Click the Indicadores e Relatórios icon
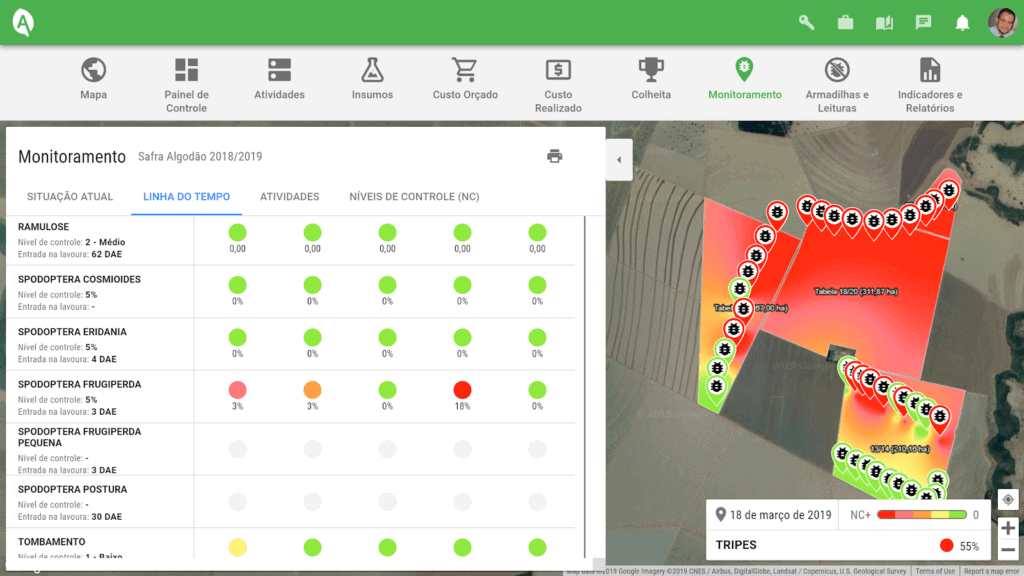This screenshot has width=1024, height=576. point(930,70)
